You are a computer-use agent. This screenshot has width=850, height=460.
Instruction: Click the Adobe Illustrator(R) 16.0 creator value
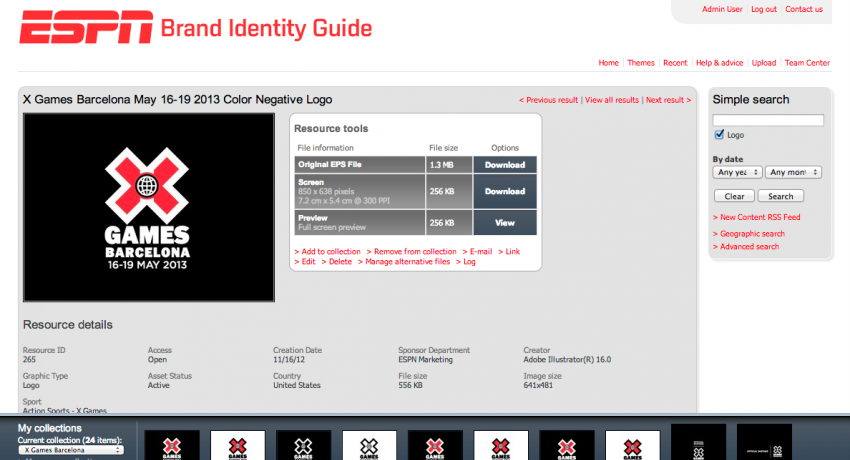tap(567, 360)
